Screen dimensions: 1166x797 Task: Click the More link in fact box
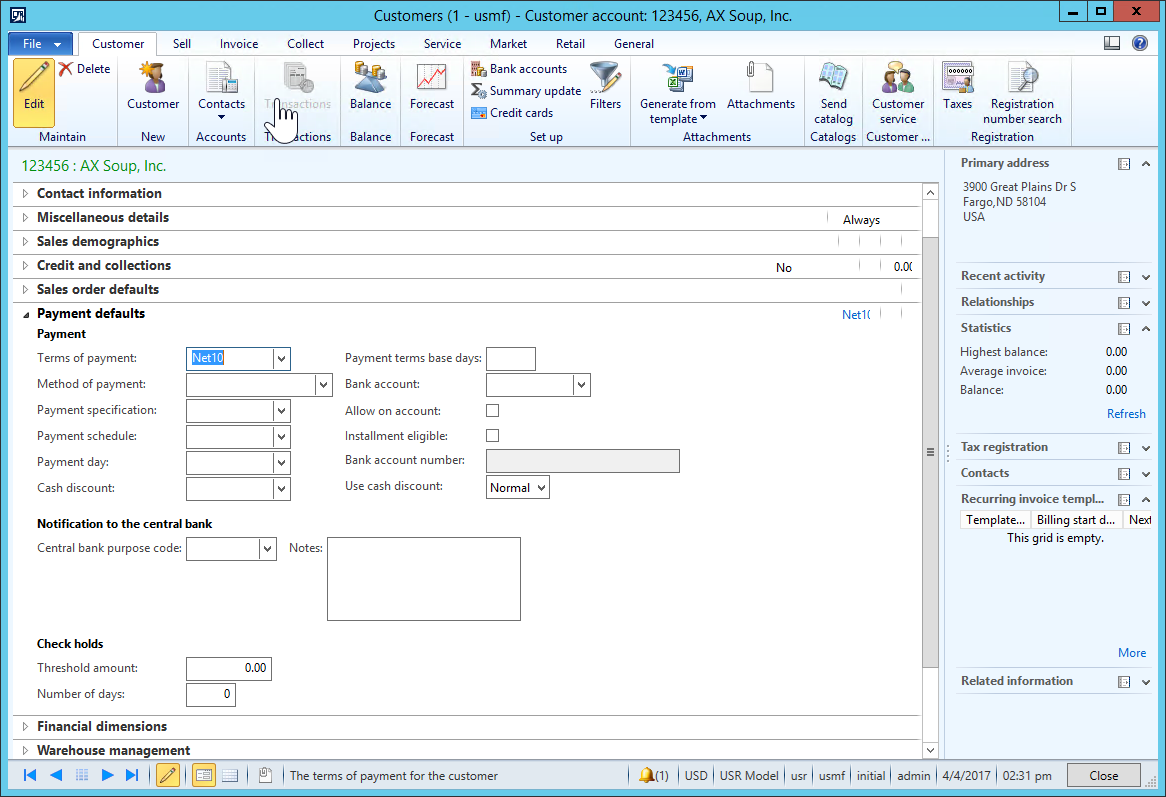[1132, 653]
